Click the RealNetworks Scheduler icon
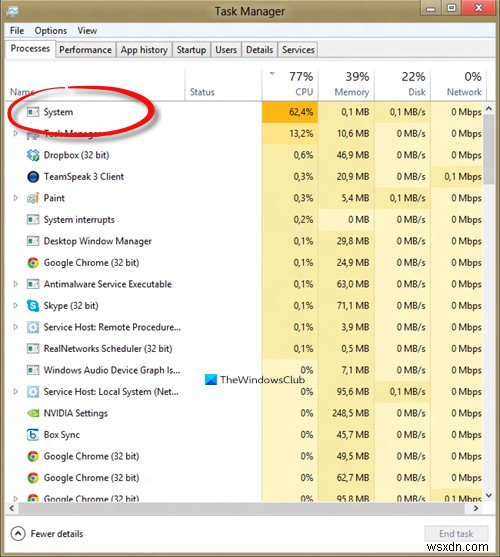 click(33, 348)
